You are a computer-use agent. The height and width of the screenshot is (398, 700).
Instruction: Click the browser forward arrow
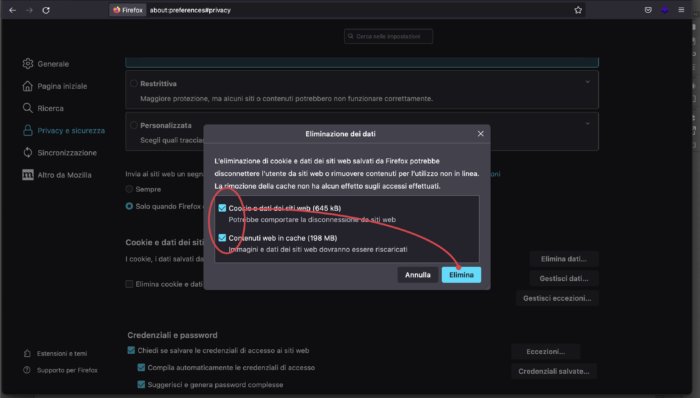coord(29,10)
